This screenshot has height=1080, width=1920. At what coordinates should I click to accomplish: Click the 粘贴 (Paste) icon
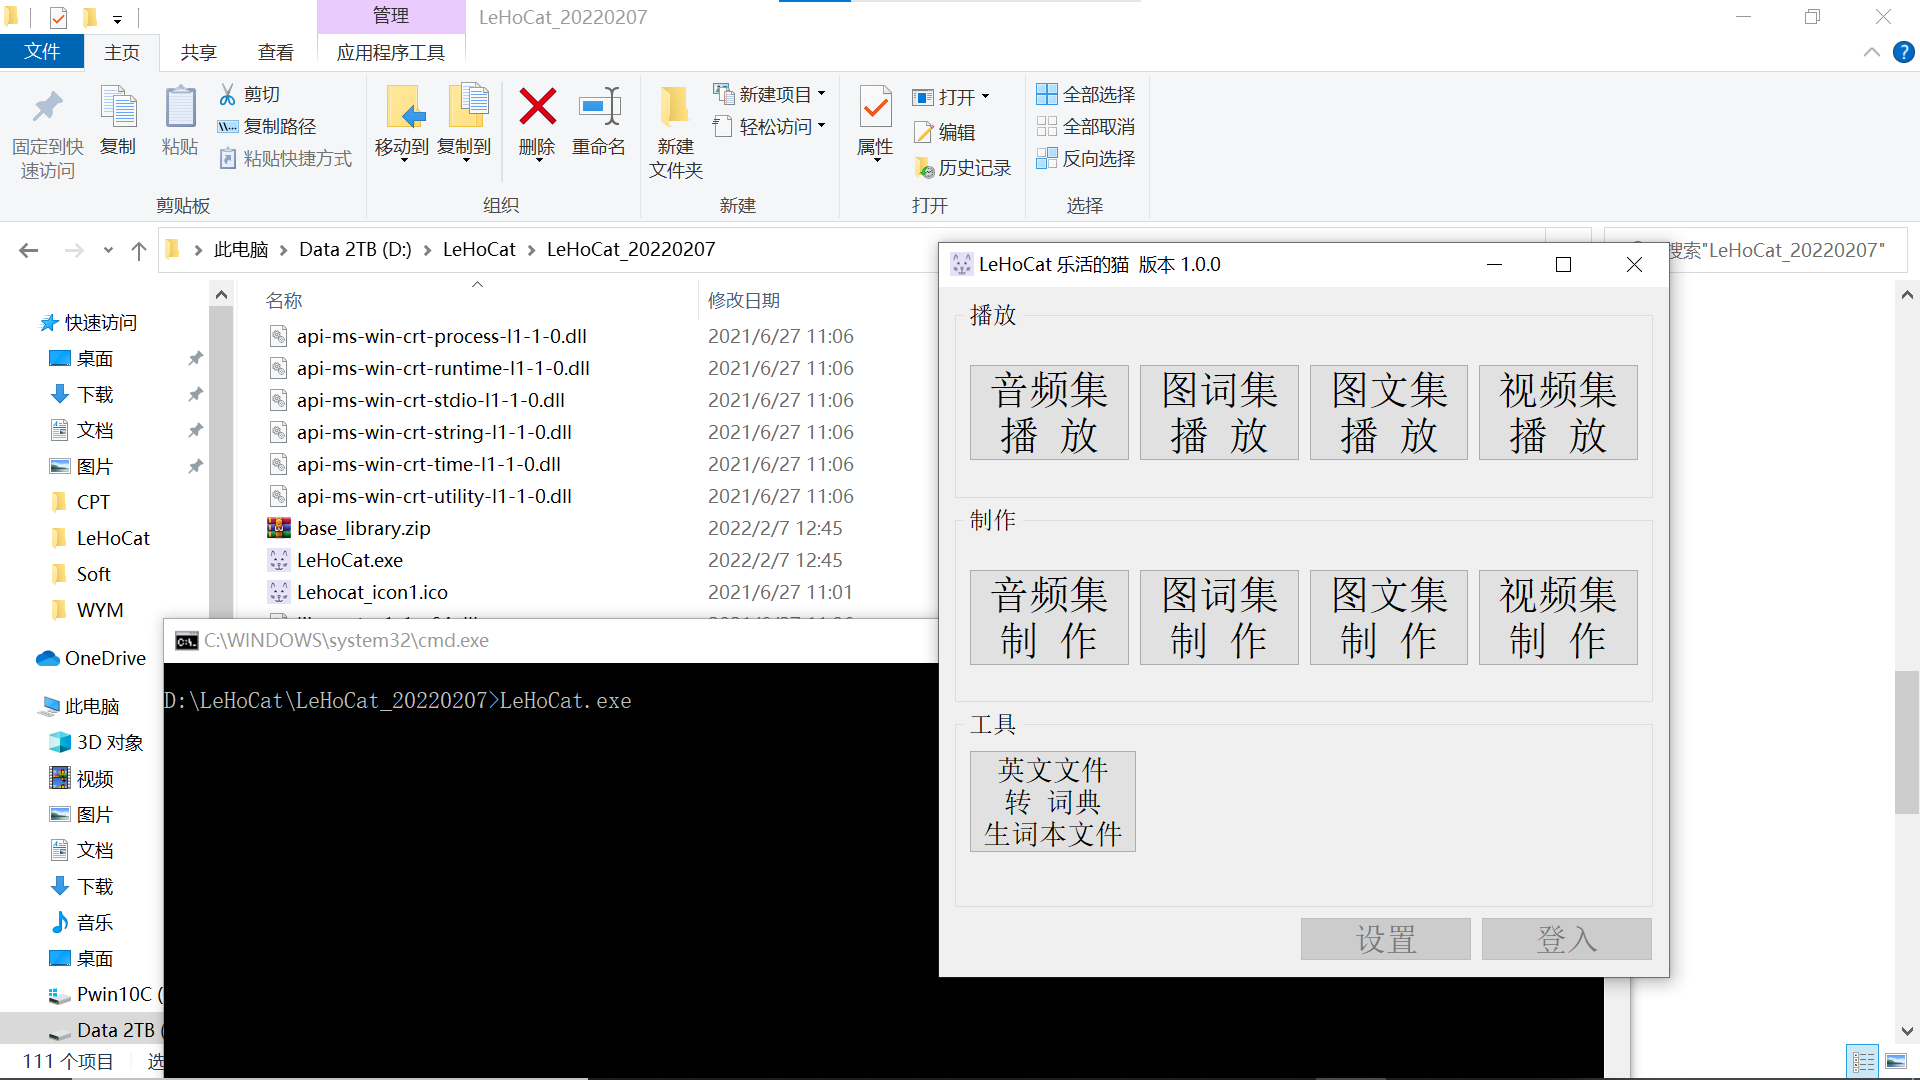click(x=179, y=120)
